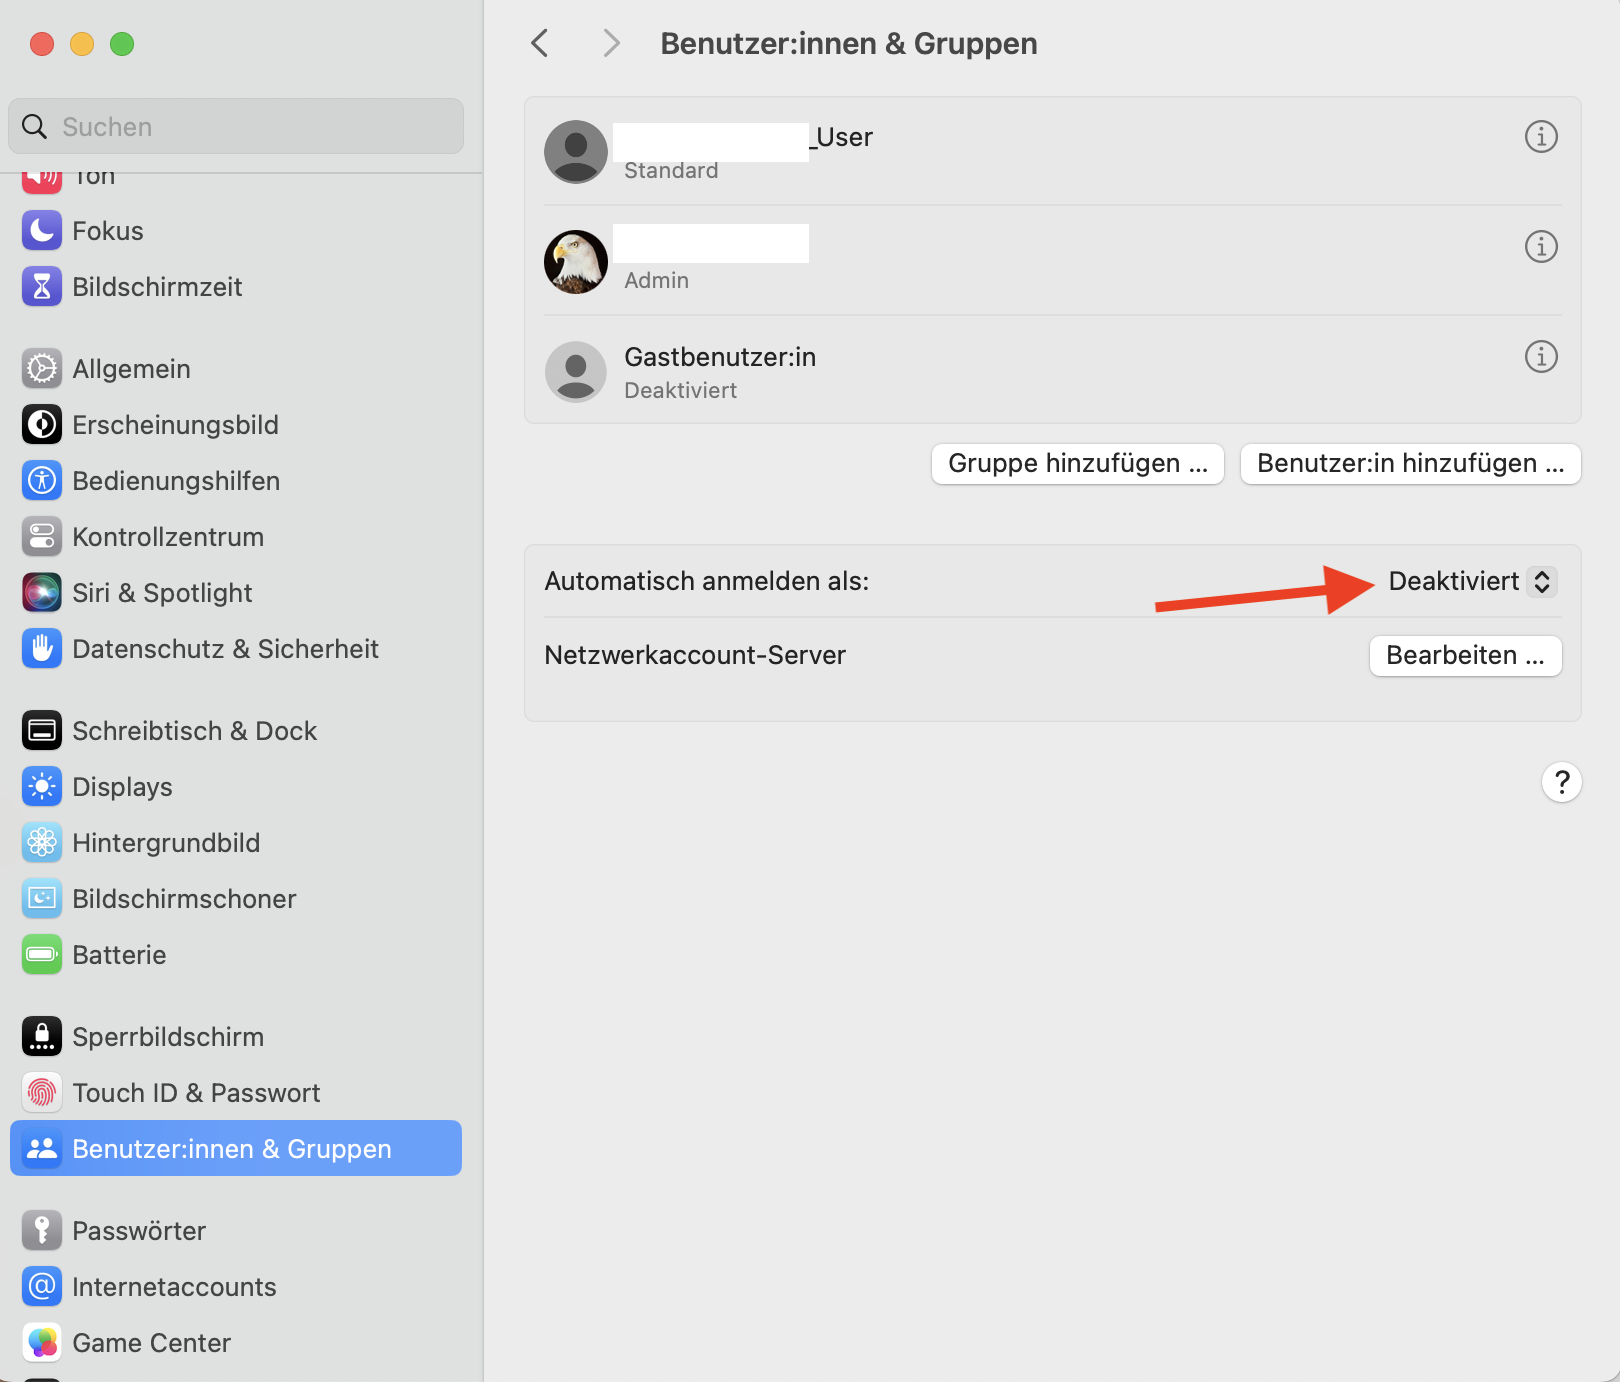Click the Batterie battery icon
Image resolution: width=1620 pixels, height=1382 pixels.
(x=42, y=955)
